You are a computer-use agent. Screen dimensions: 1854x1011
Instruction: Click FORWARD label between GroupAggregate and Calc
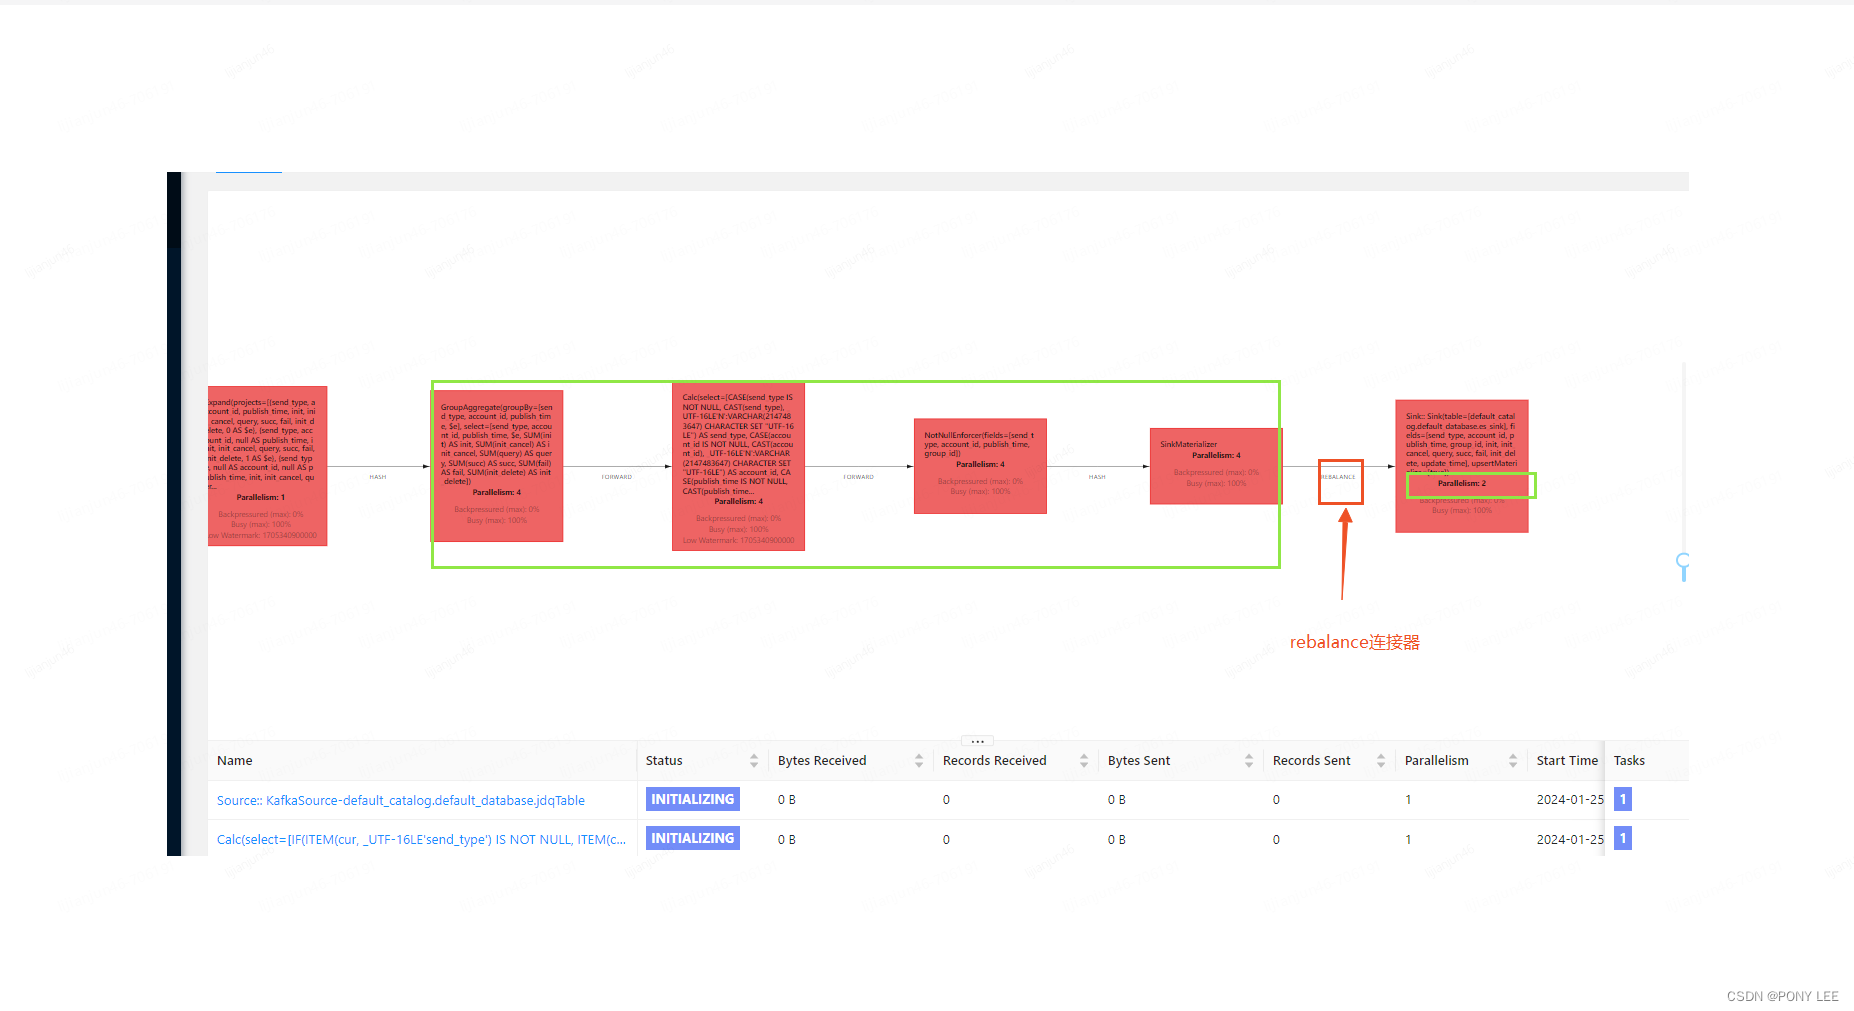click(x=617, y=477)
